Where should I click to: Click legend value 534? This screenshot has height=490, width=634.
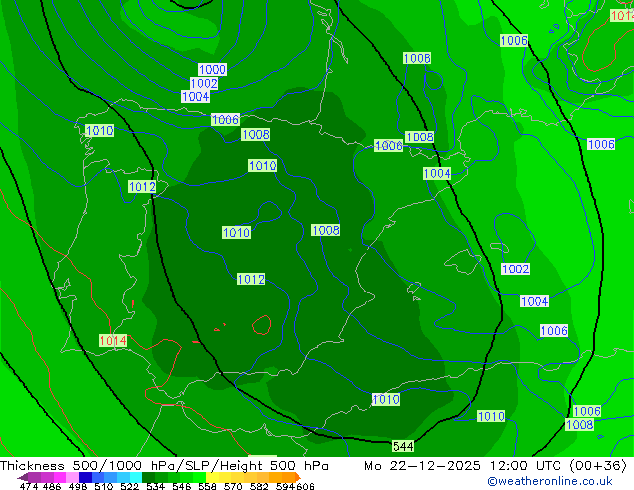point(155,486)
